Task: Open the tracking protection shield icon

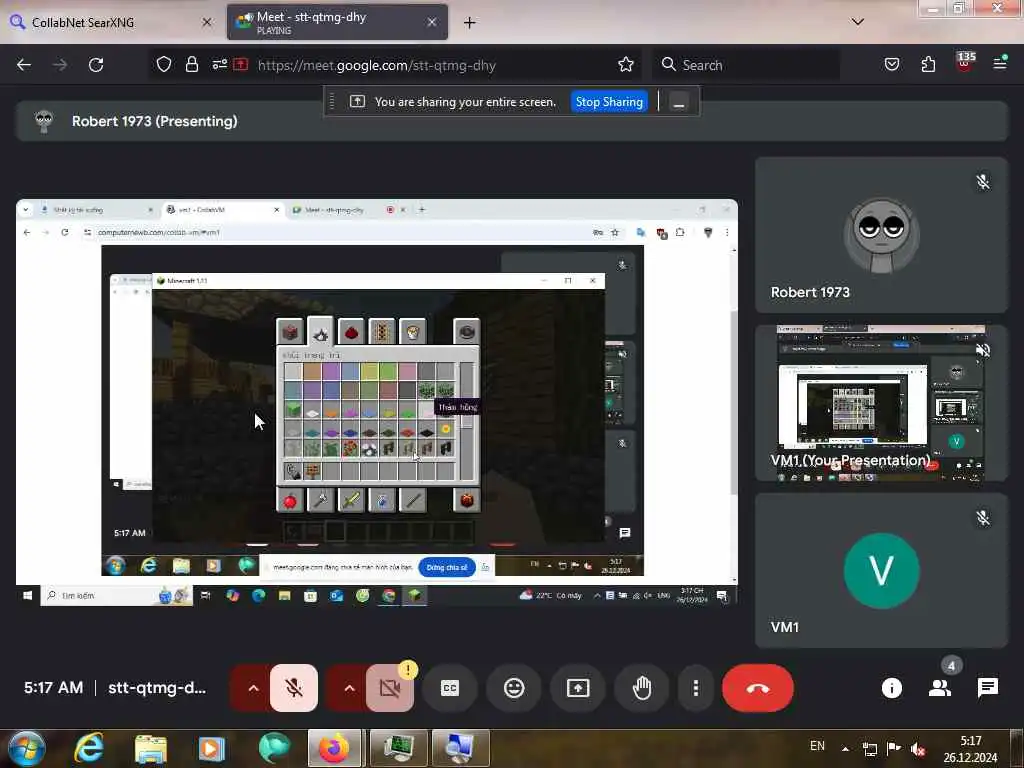Action: 164,65
